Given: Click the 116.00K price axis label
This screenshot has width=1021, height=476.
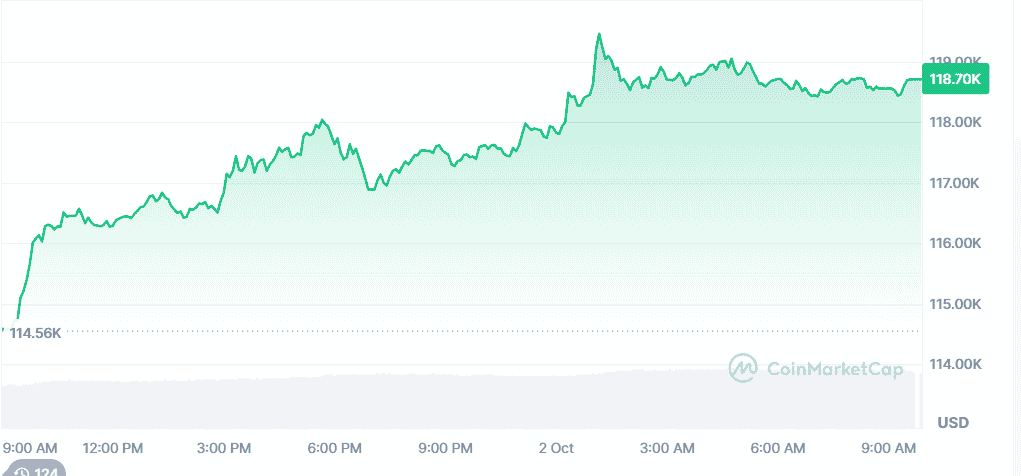Looking at the screenshot, I should [956, 244].
